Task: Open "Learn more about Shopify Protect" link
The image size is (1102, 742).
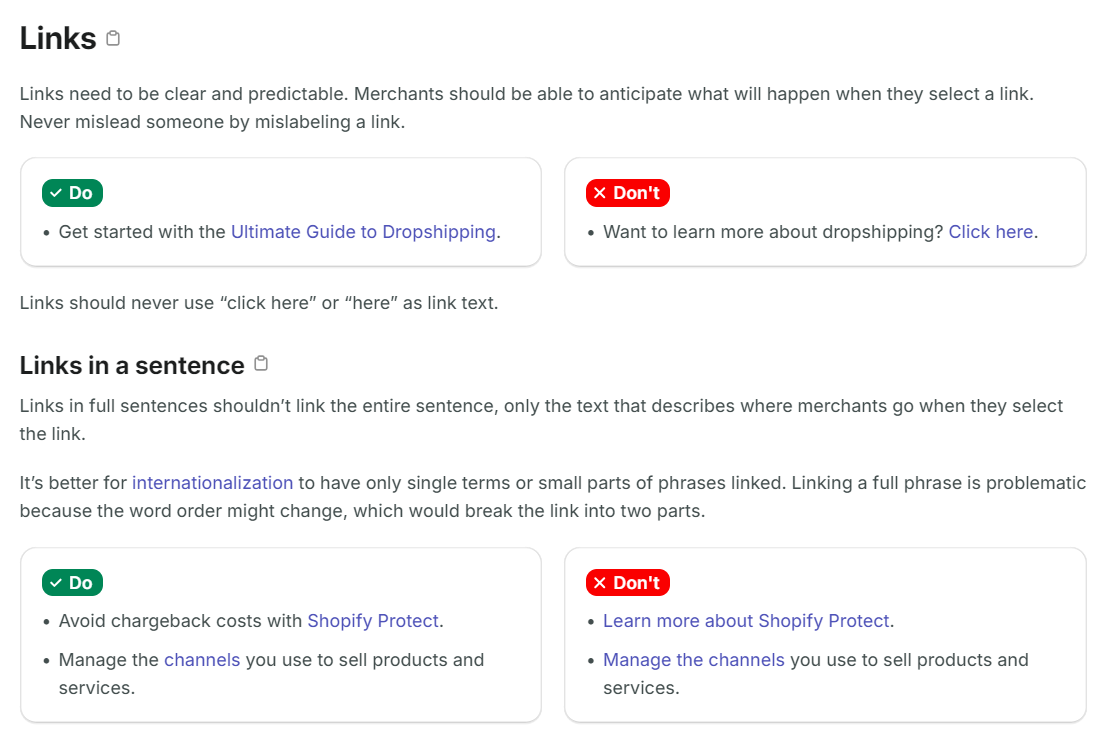Action: pos(746,620)
